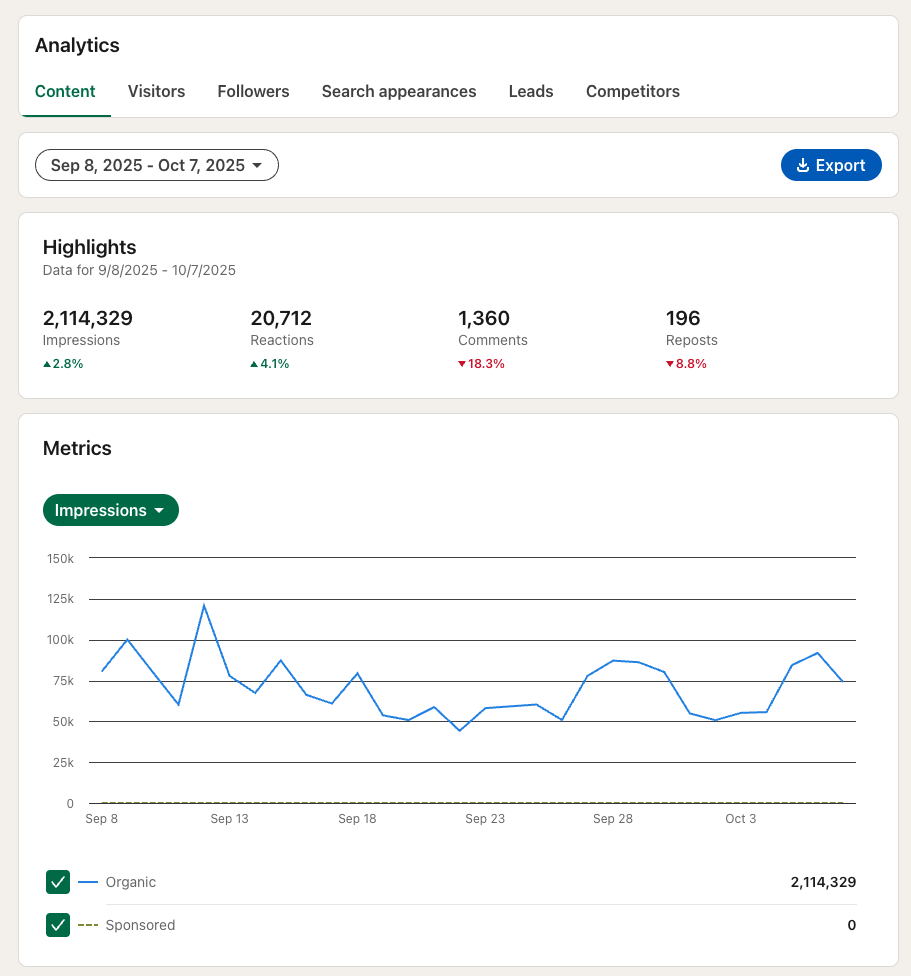Screen dimensions: 911x976
Task: Click the red down arrow under Comments
Action: pyautogui.click(x=462, y=364)
